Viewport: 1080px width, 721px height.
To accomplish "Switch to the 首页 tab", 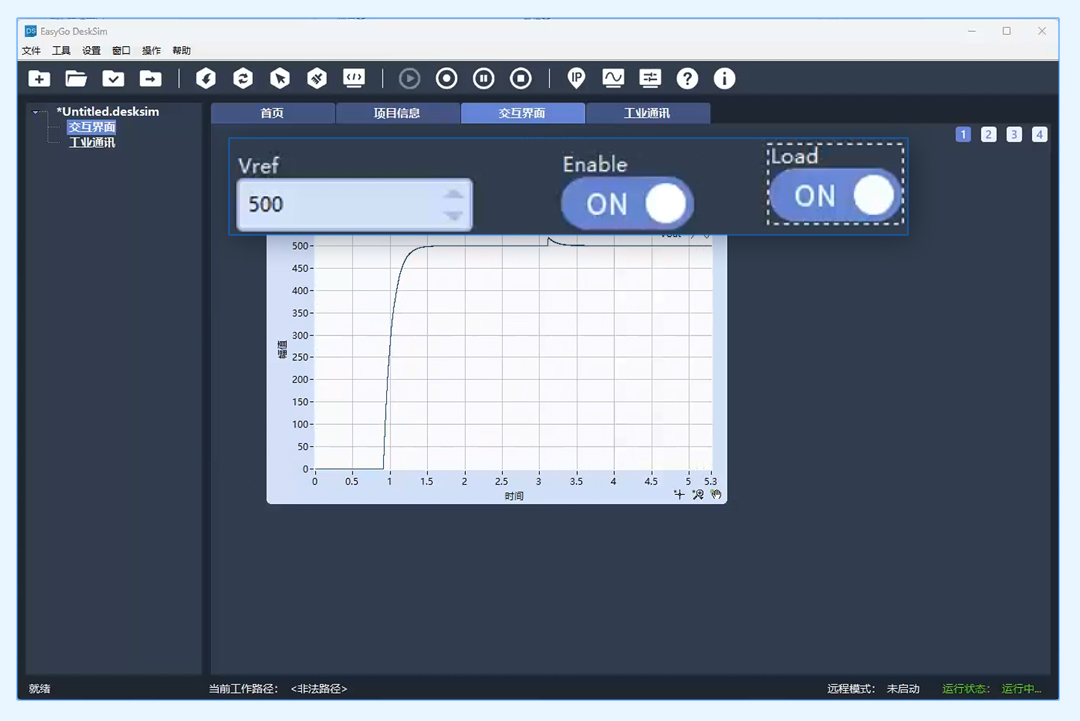I will (x=272, y=113).
